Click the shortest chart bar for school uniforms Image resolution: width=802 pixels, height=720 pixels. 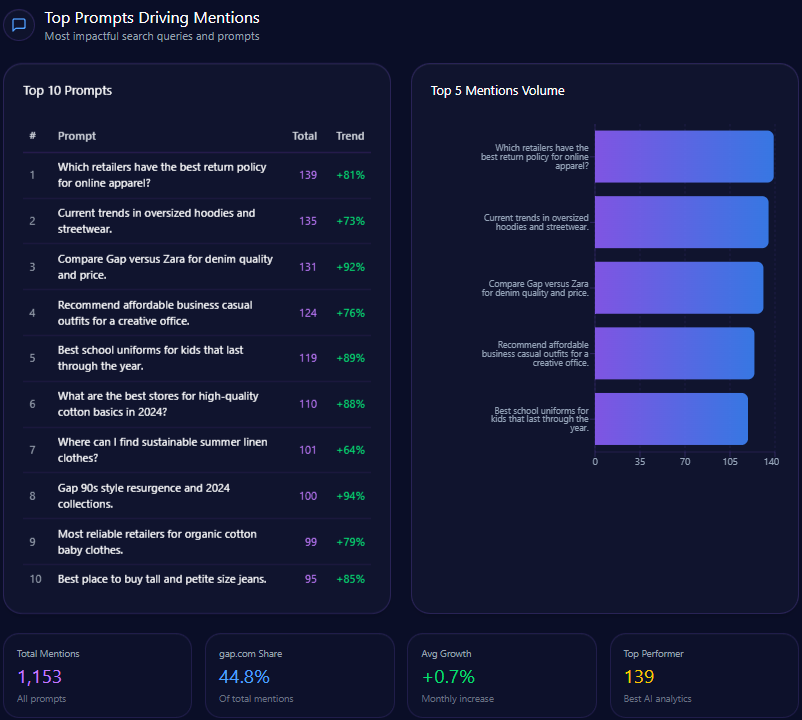671,419
